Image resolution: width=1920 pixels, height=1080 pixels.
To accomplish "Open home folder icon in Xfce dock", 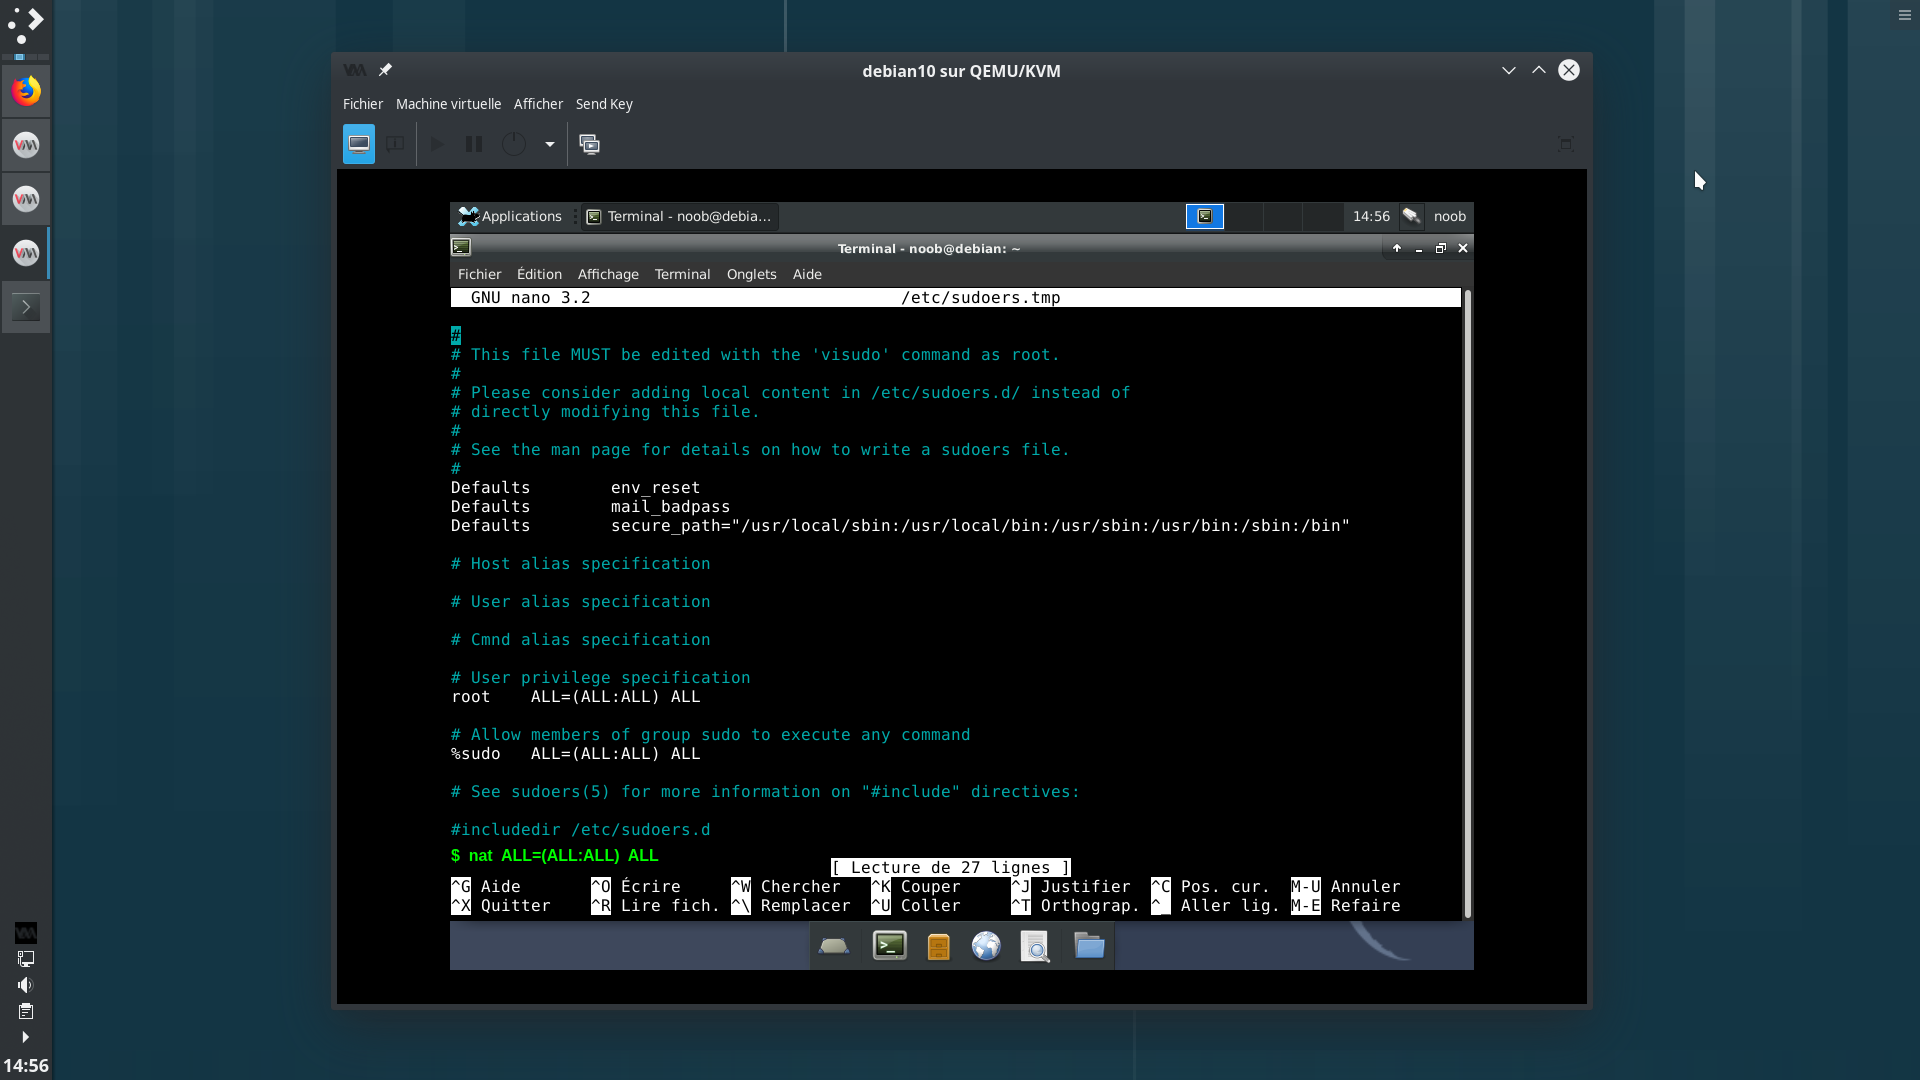I will point(1089,946).
